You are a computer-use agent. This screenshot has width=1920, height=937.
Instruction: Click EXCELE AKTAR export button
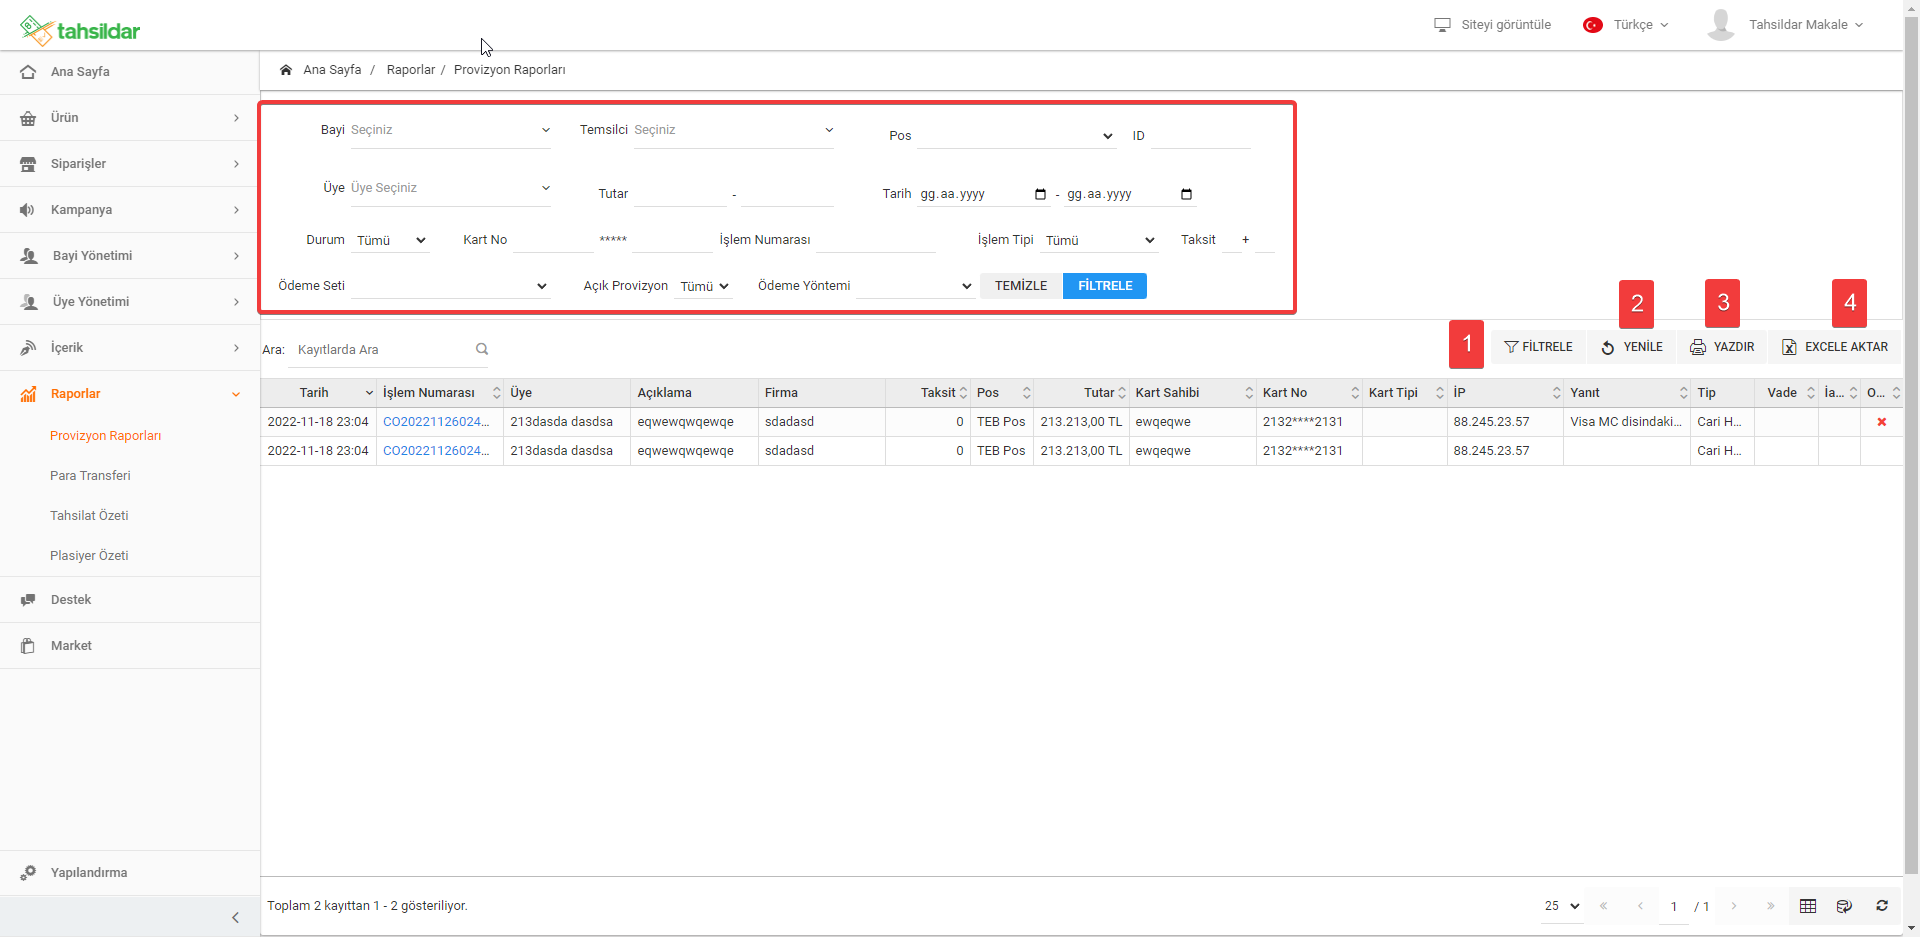pos(1835,347)
